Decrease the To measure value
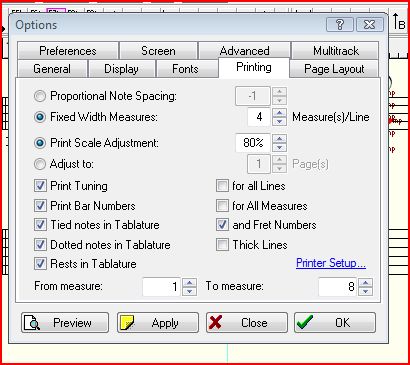Screen dimensions: 410x365 (366, 291)
